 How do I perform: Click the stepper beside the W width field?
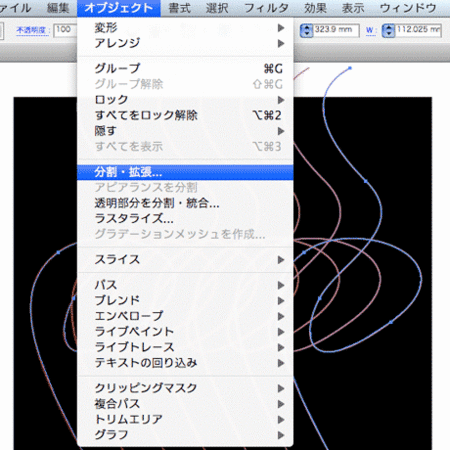pyautogui.click(x=388, y=30)
